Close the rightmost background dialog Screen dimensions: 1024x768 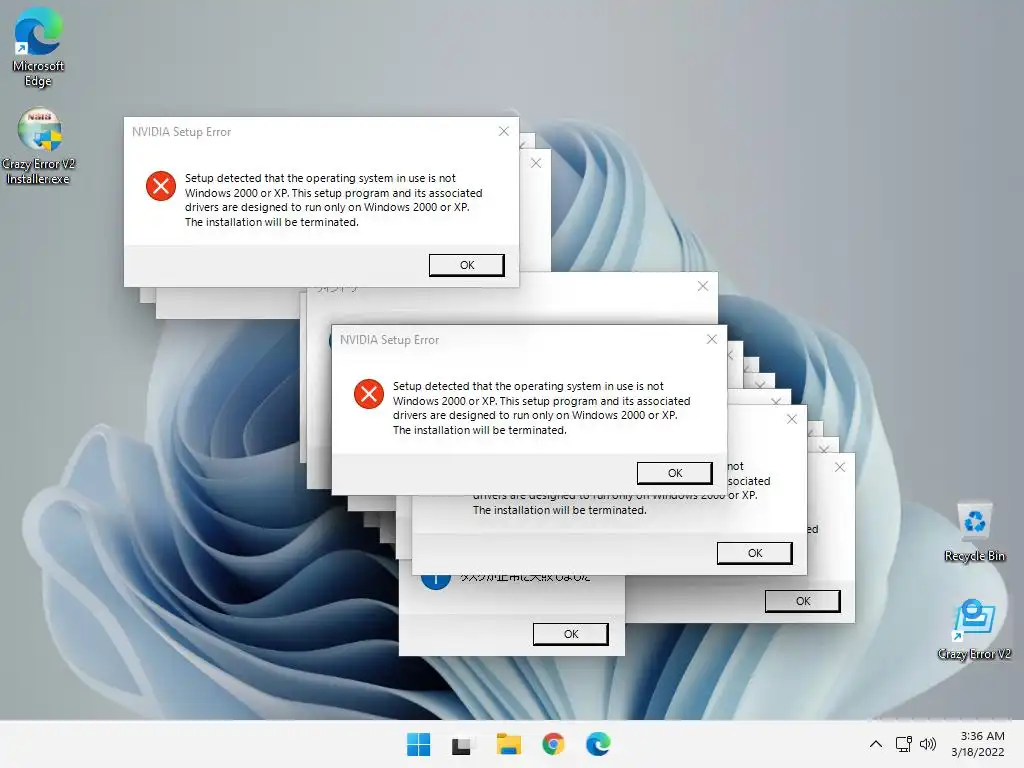coord(840,467)
